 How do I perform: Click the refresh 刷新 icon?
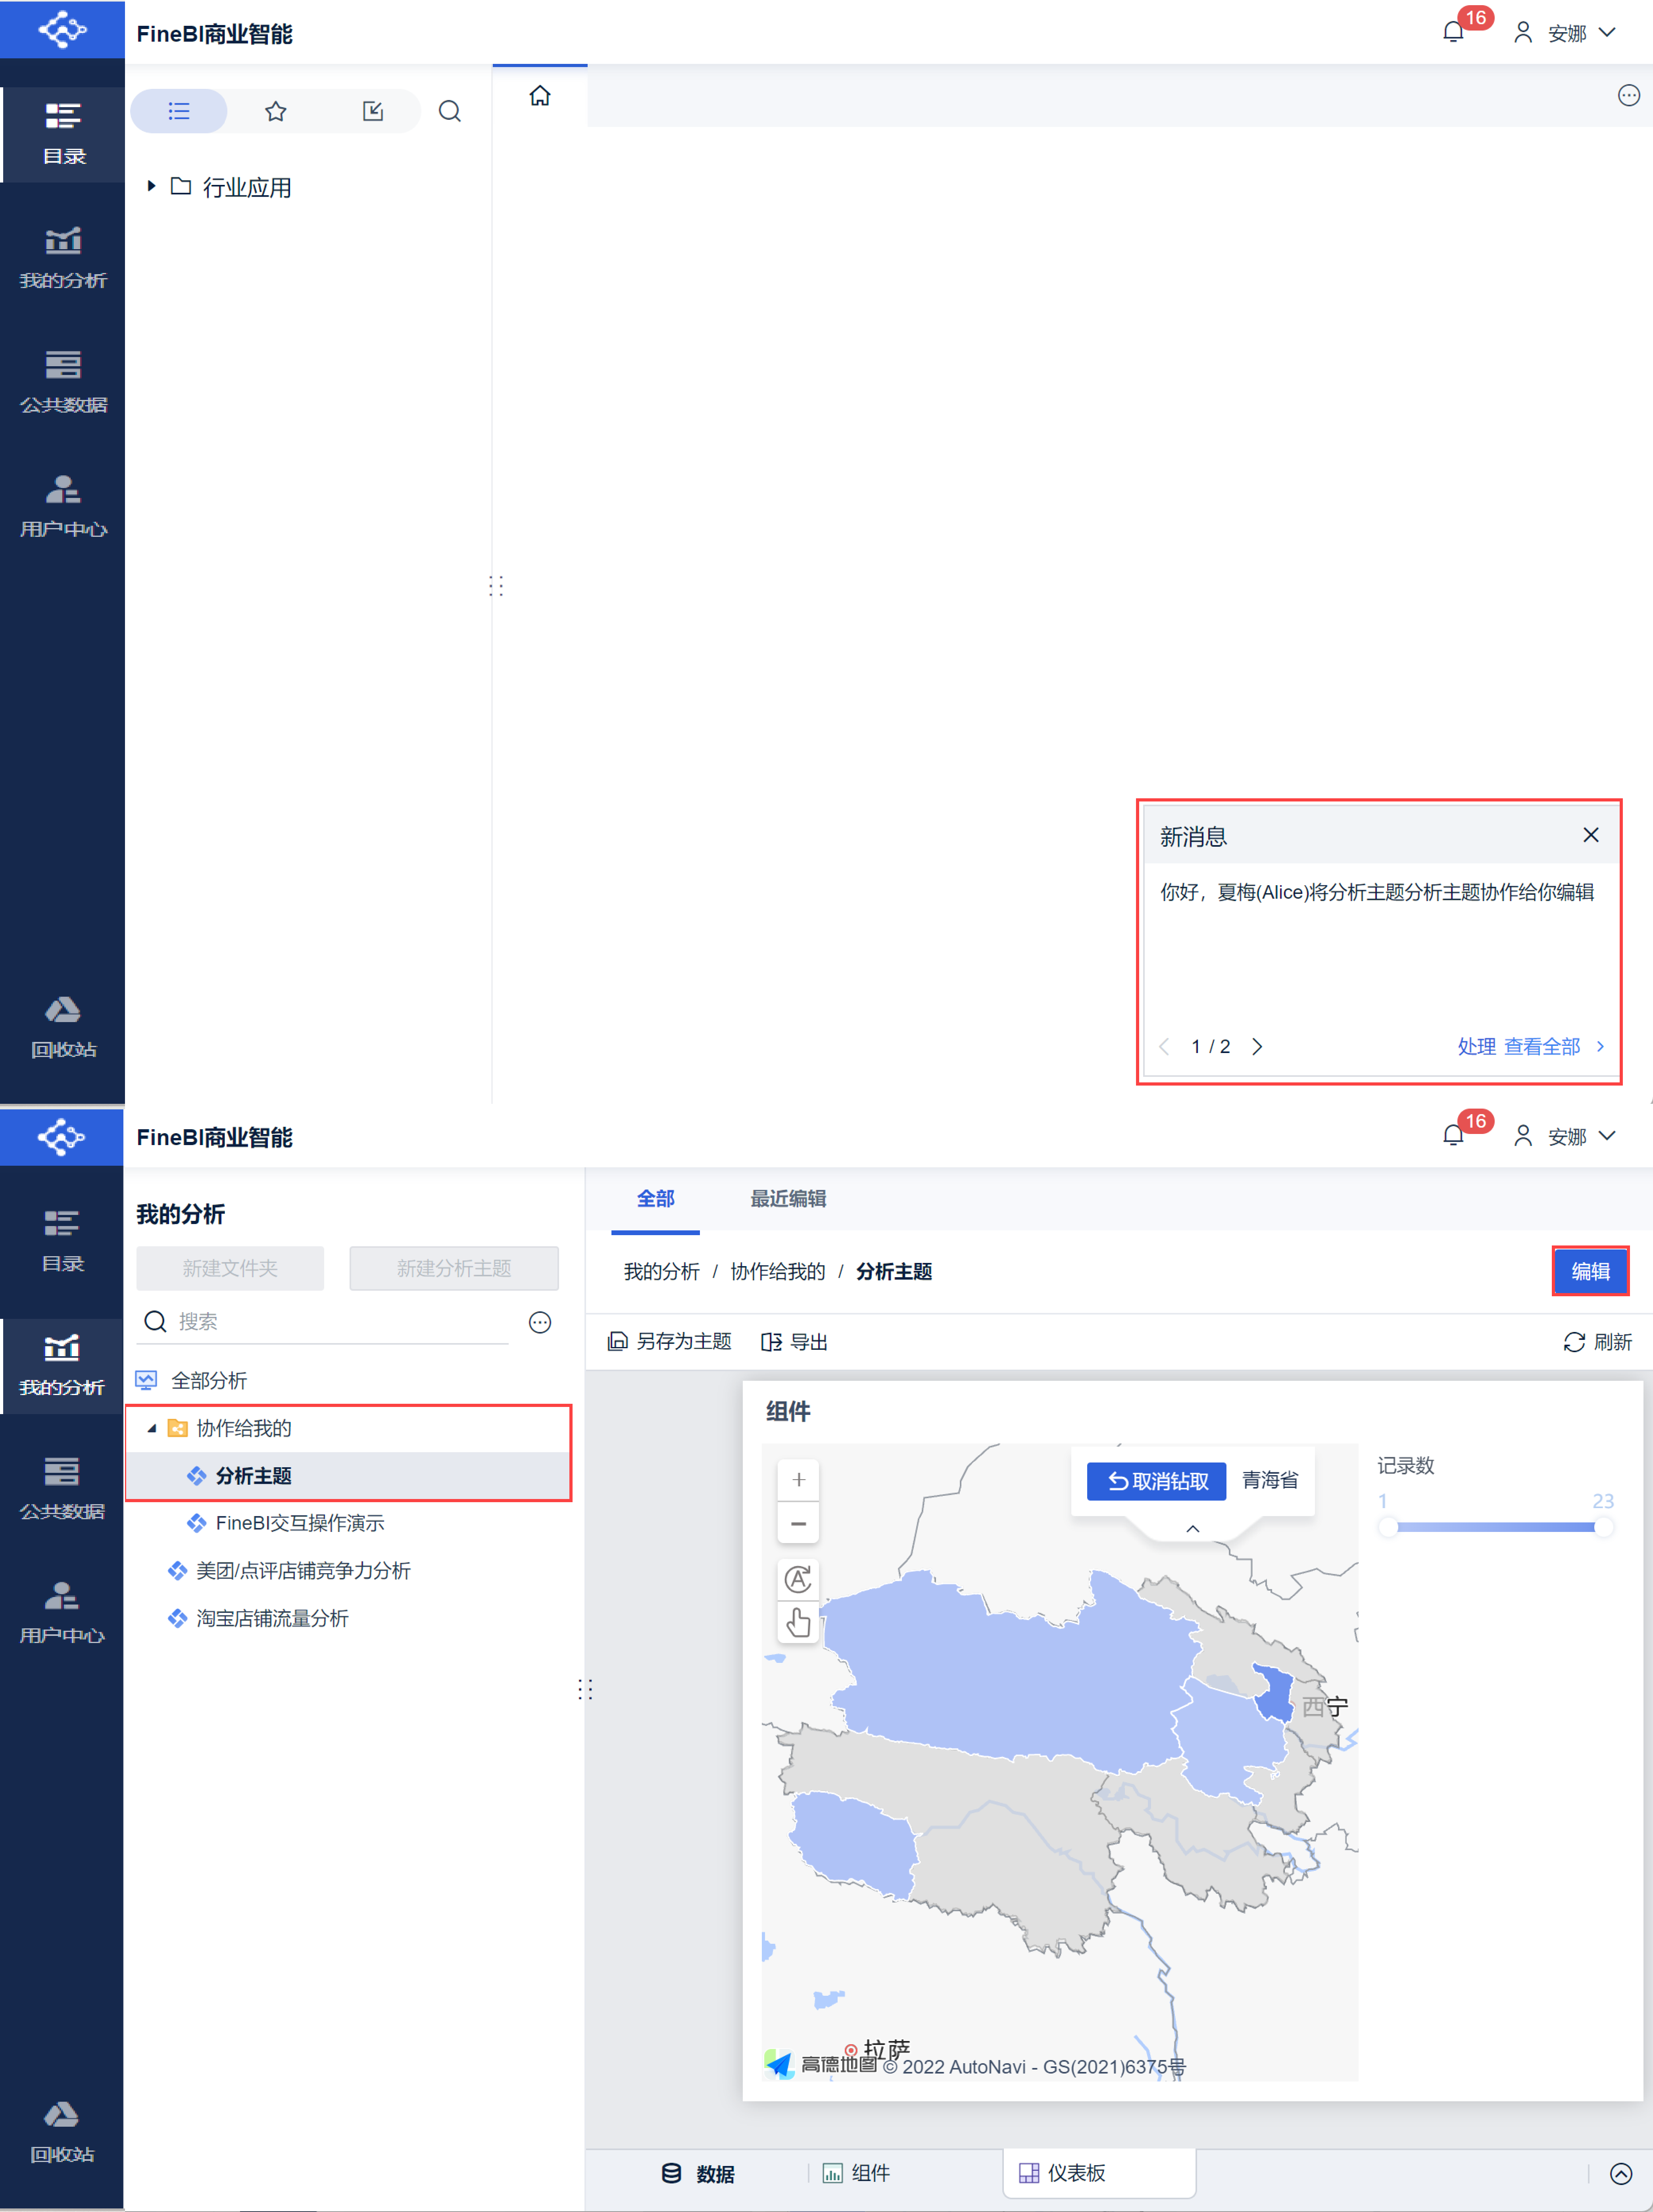(1574, 1342)
